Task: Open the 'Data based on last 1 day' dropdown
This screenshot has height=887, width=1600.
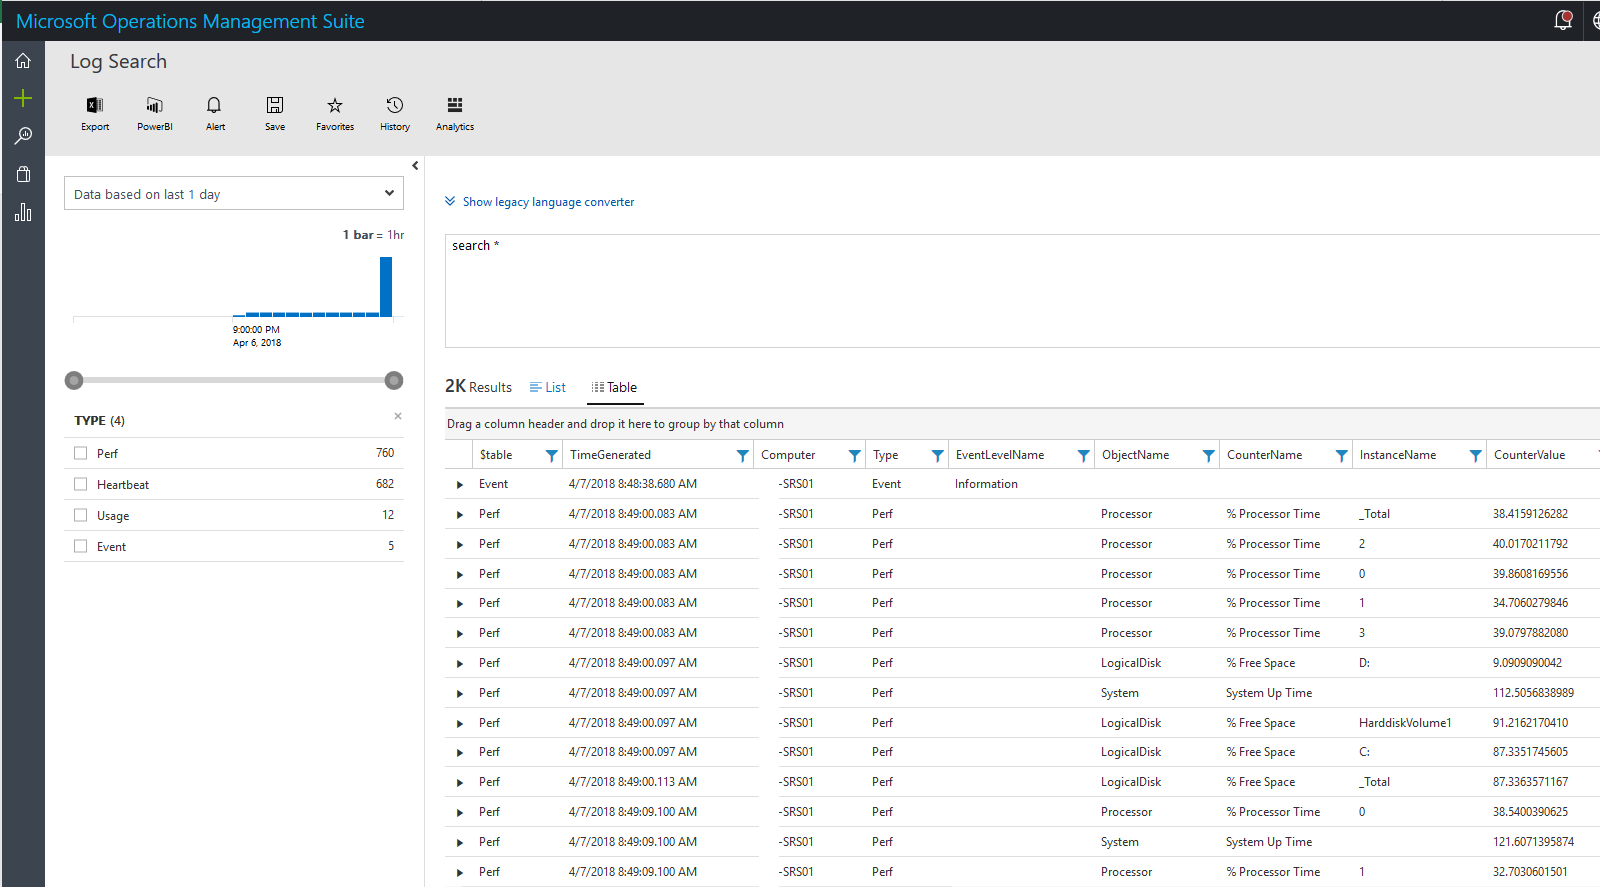Action: click(x=234, y=193)
